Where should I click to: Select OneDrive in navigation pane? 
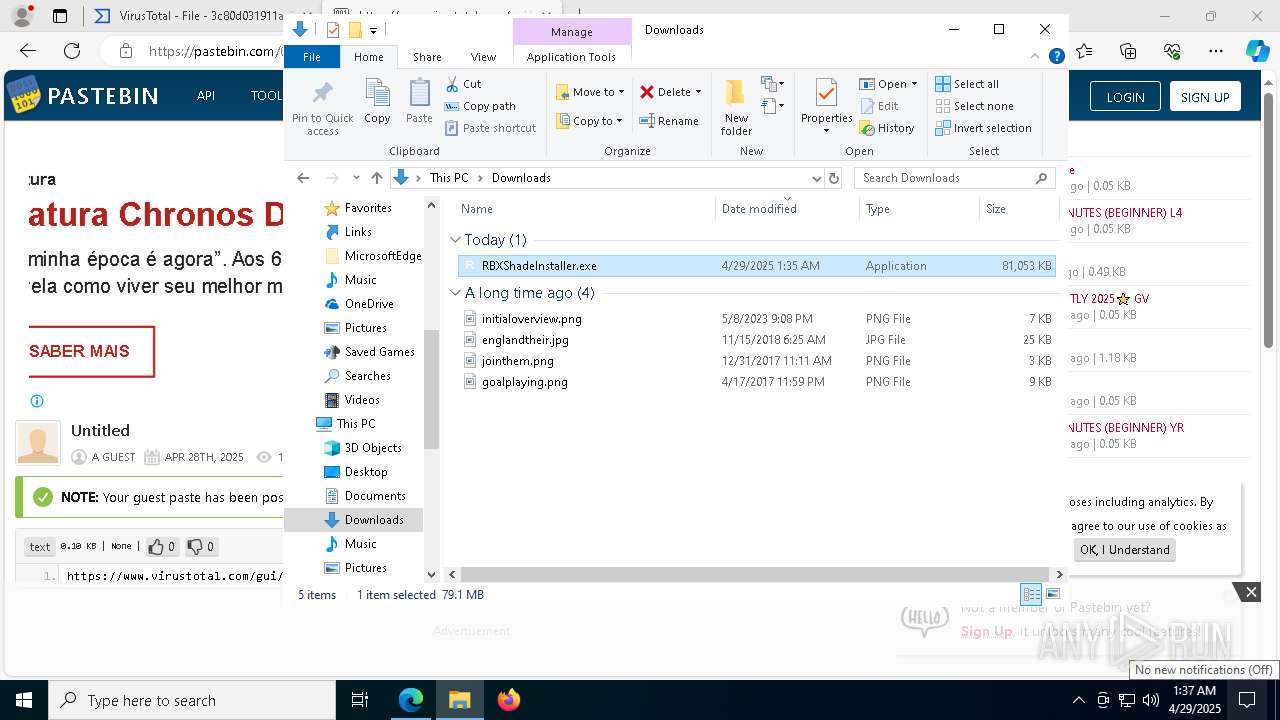pos(369,304)
